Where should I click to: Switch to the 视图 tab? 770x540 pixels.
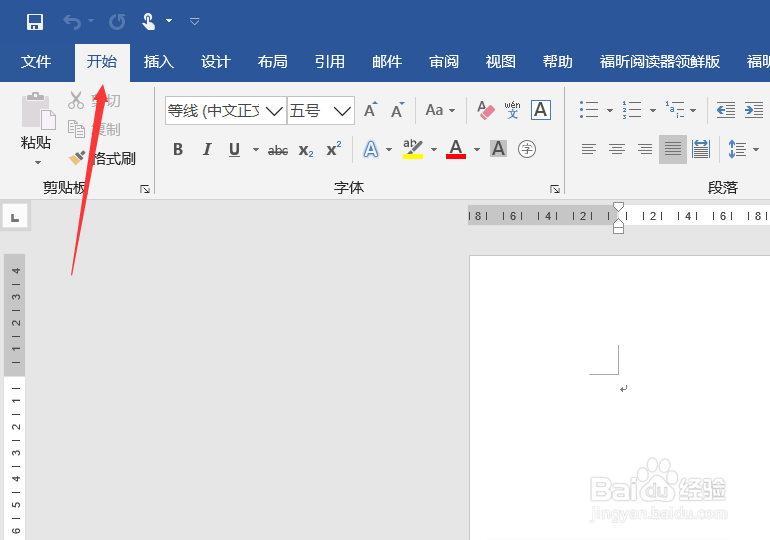(501, 62)
